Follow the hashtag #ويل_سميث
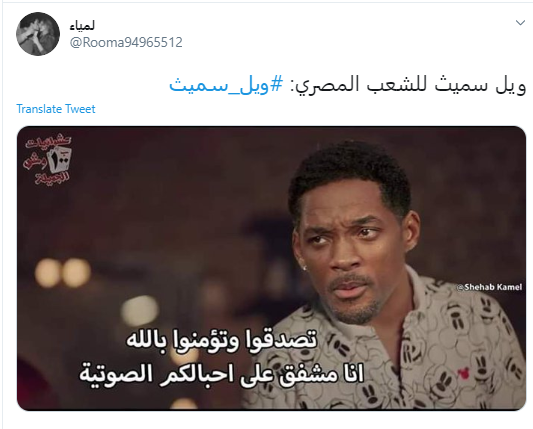The width and height of the screenshot is (533, 429). (226, 84)
